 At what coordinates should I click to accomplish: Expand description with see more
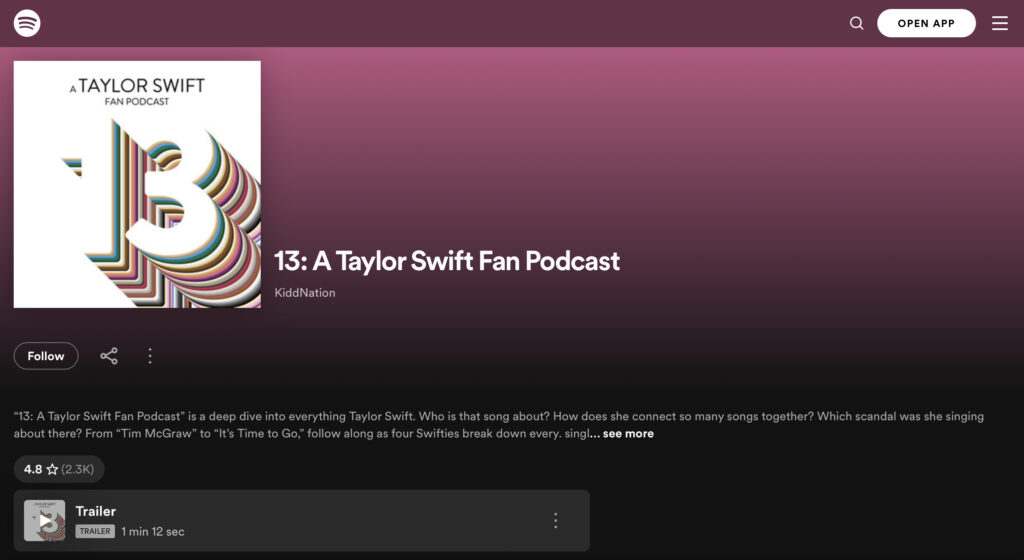(x=628, y=433)
